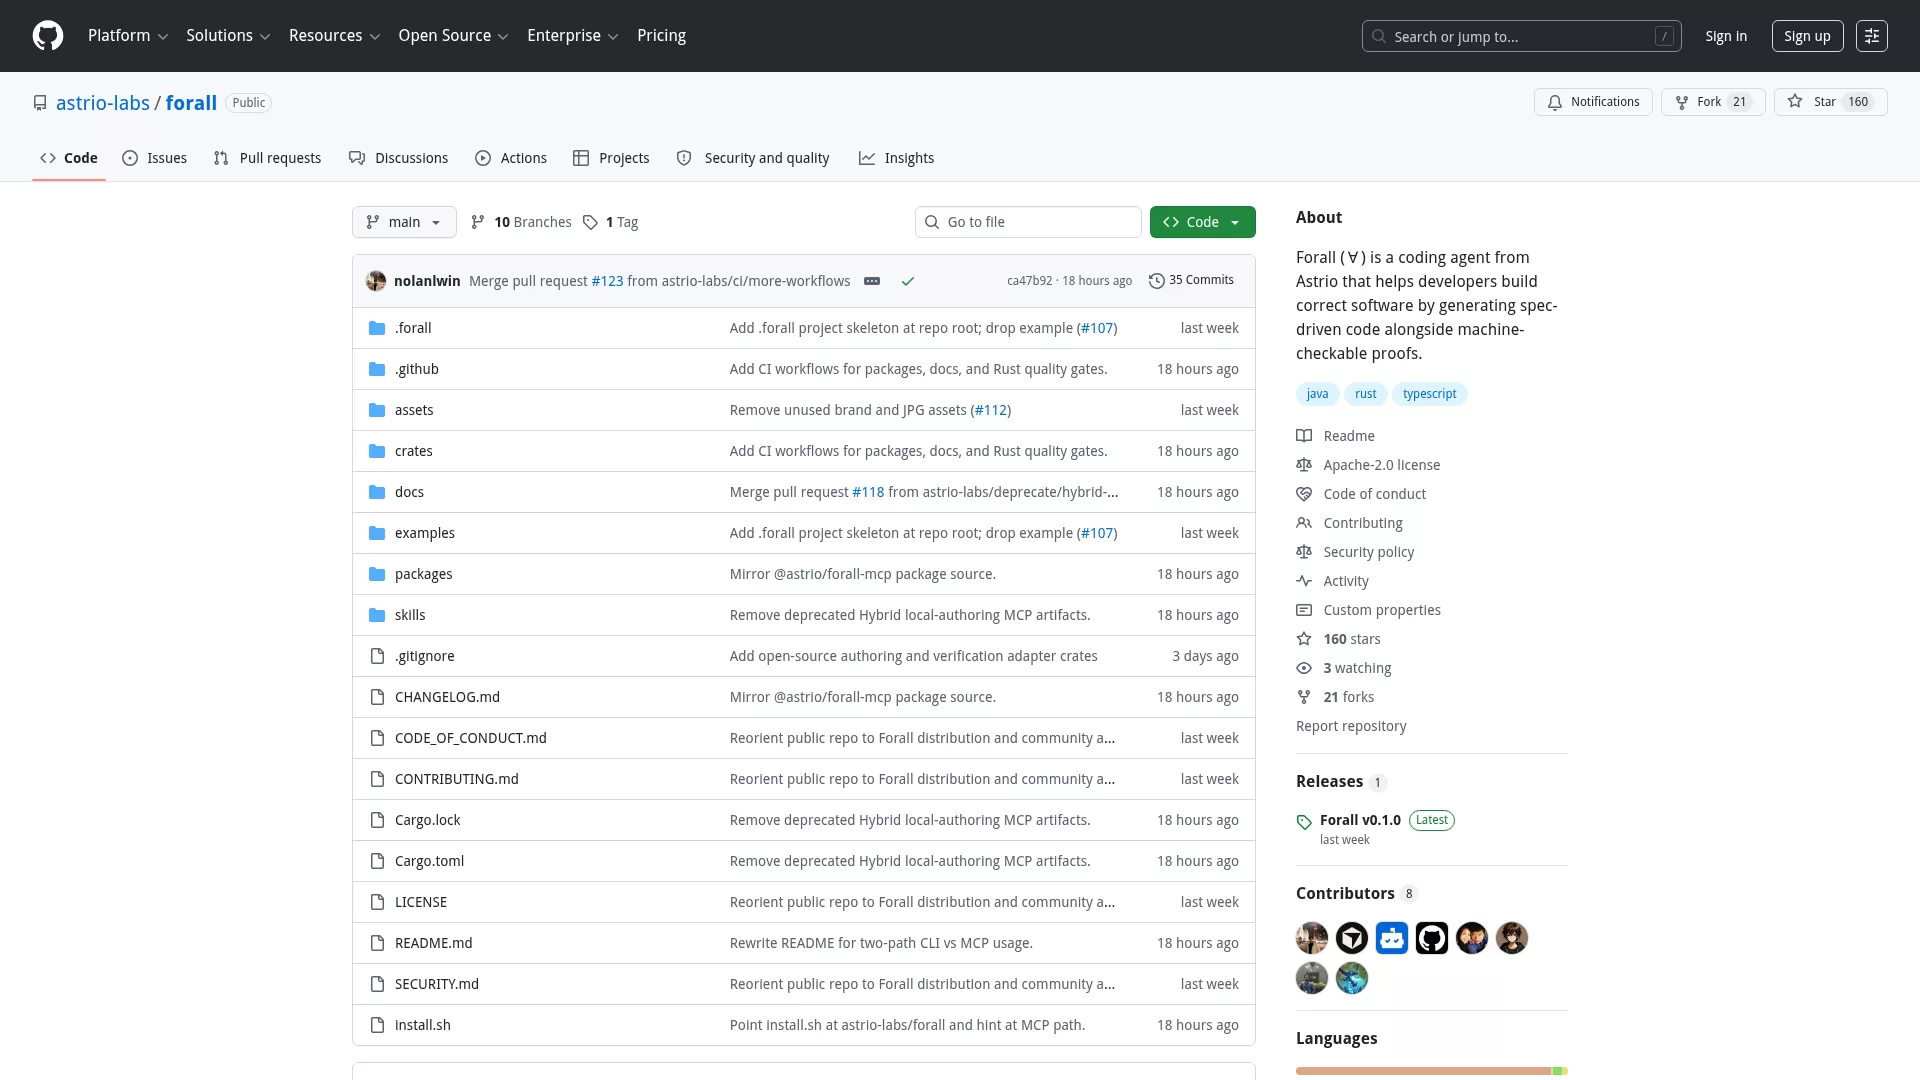Click the Apache-2.0 license scale icon
Viewport: 1920px width, 1080px height.
1304,465
